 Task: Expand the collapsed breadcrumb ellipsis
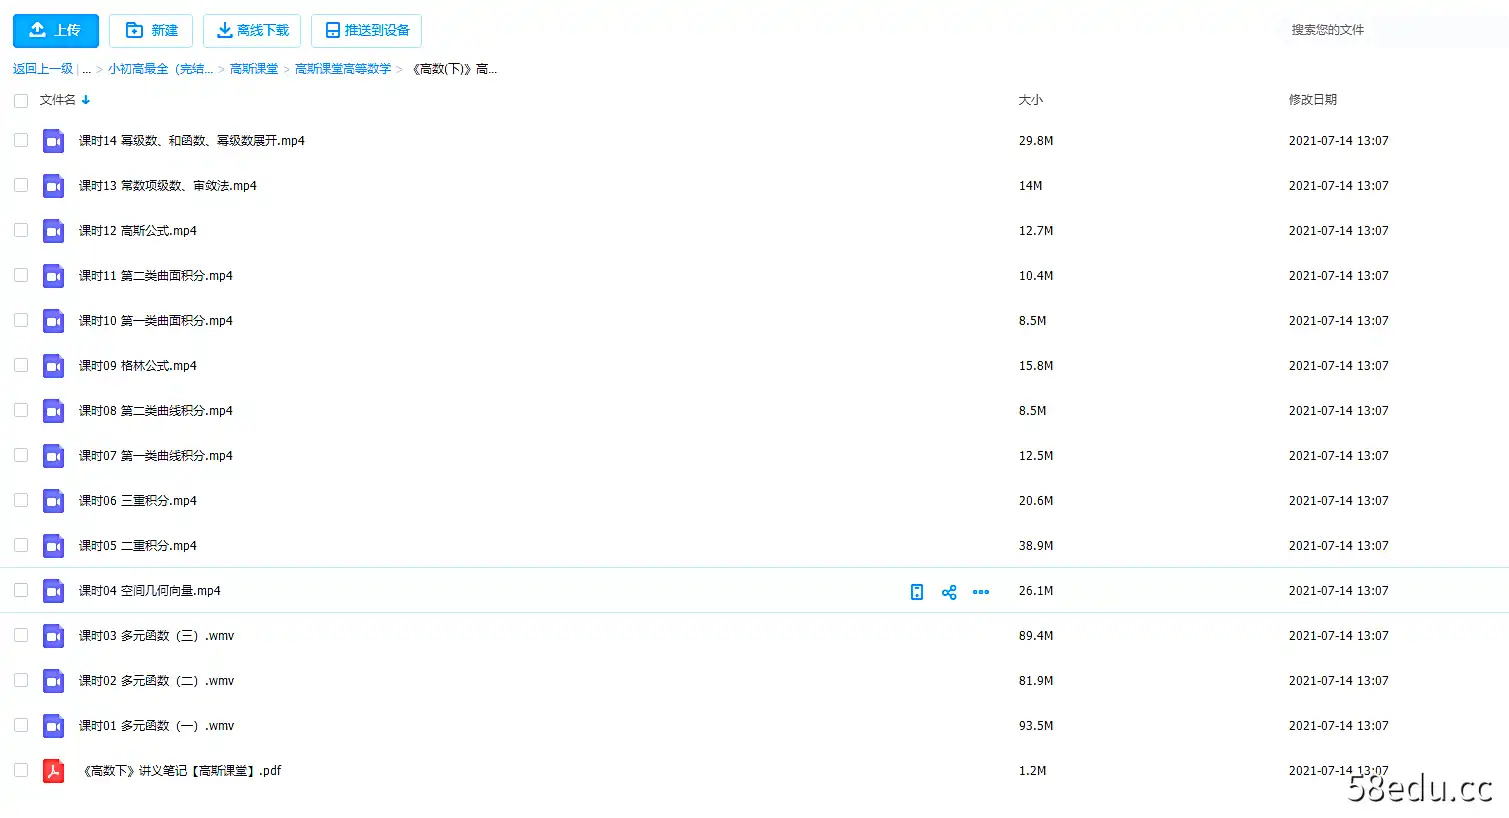(x=87, y=69)
